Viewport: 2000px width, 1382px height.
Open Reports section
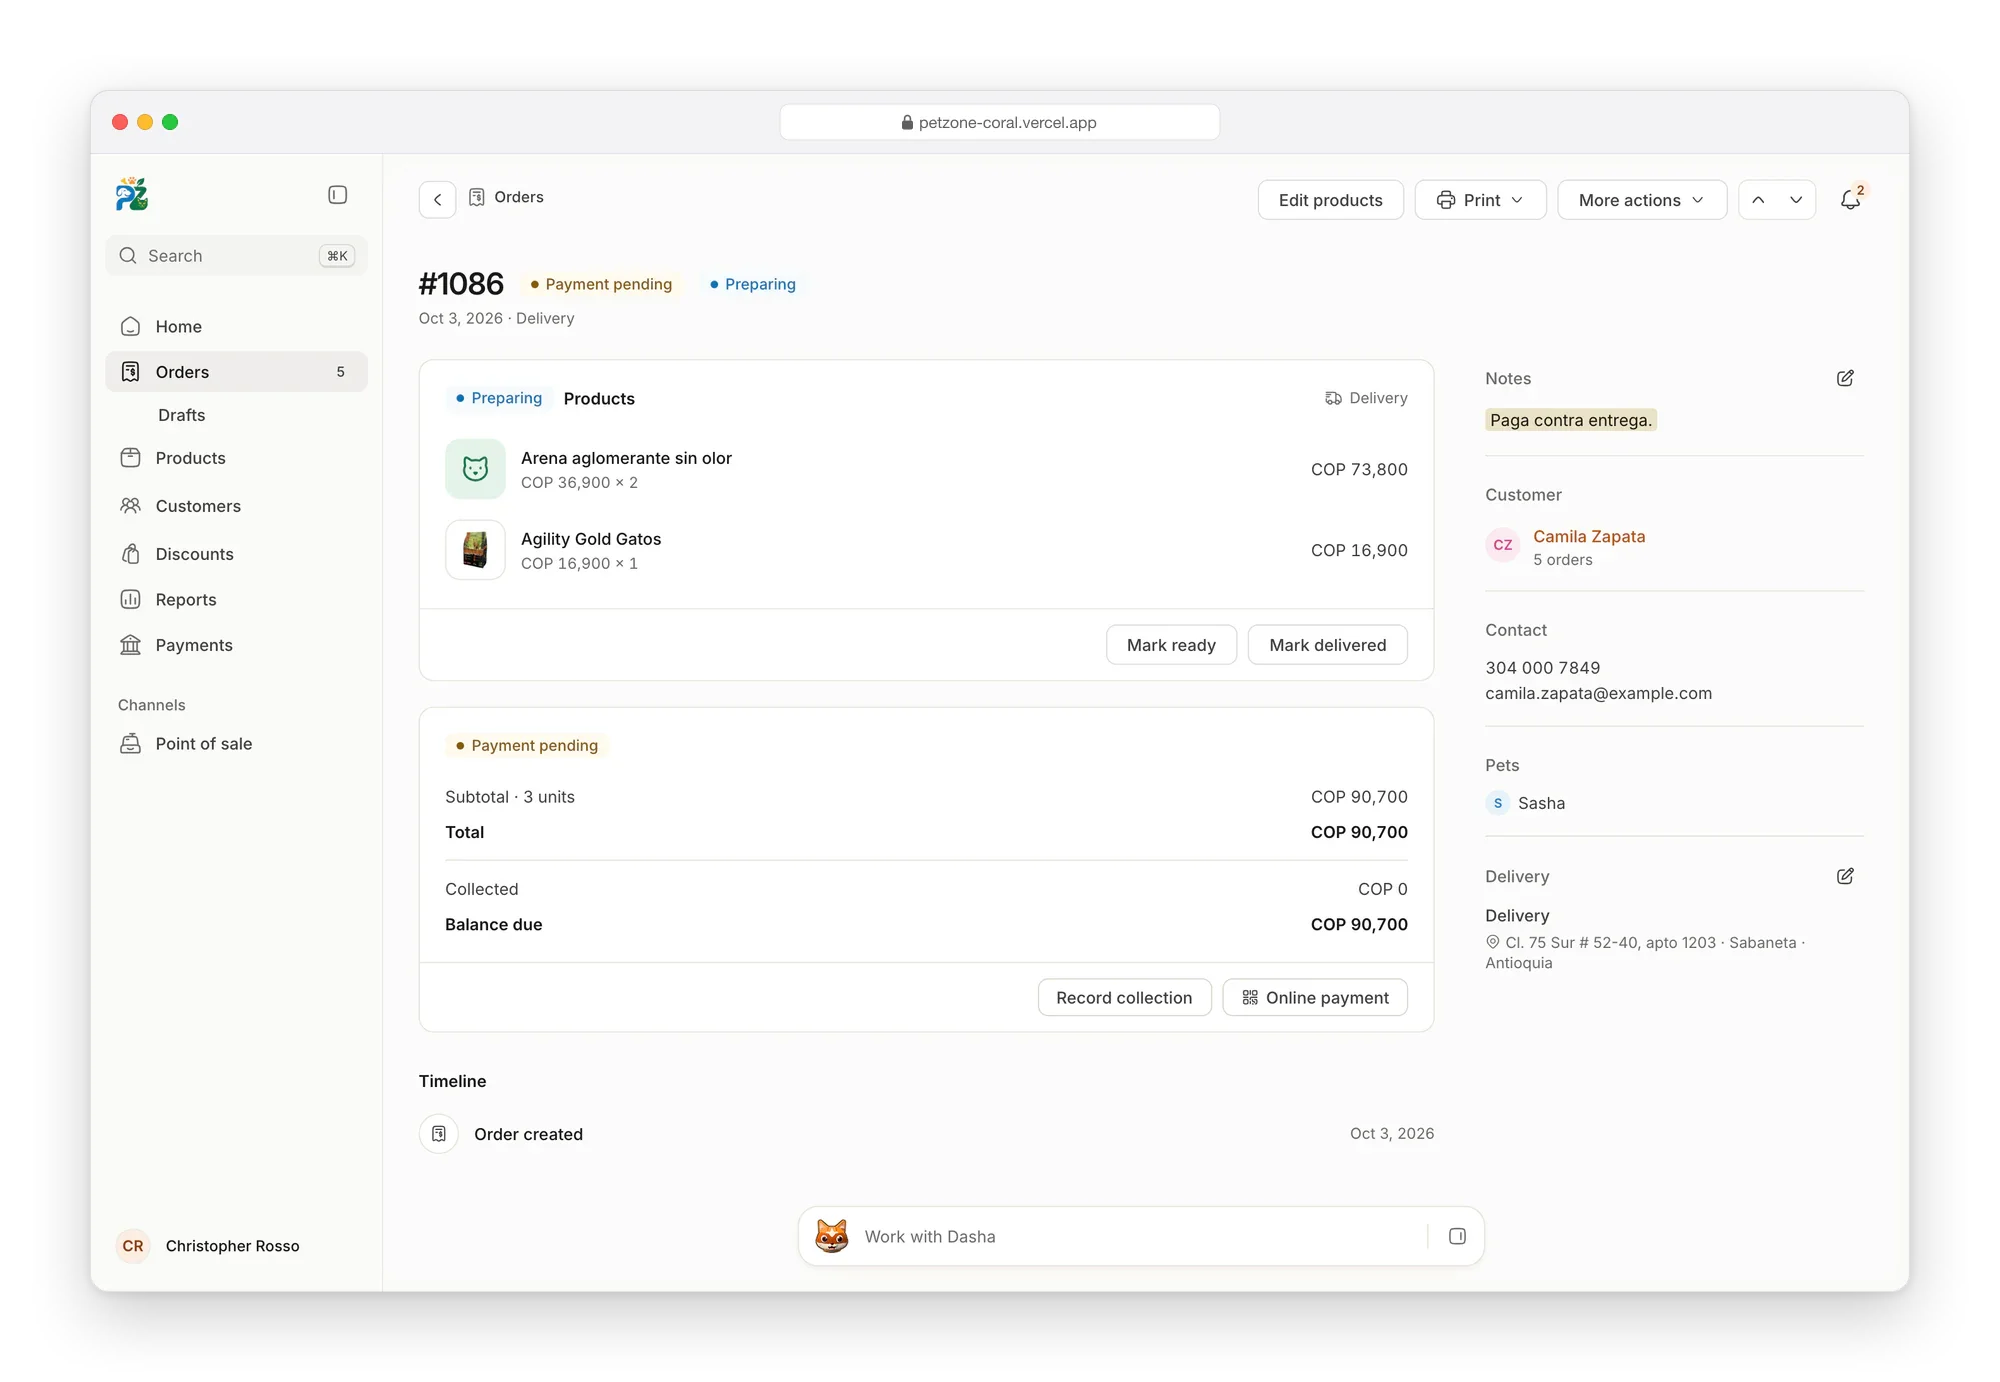(236, 600)
